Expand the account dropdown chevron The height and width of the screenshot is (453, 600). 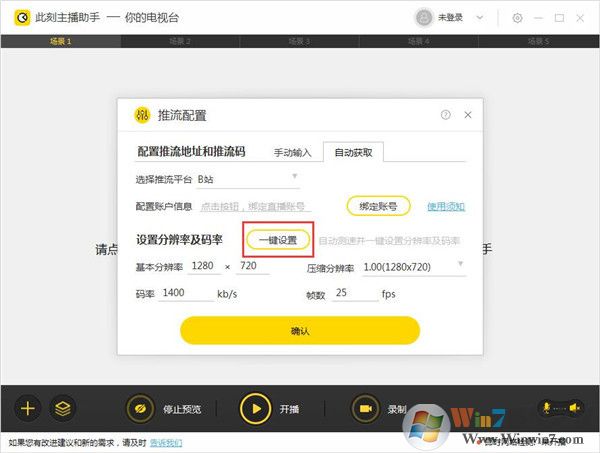[x=479, y=18]
